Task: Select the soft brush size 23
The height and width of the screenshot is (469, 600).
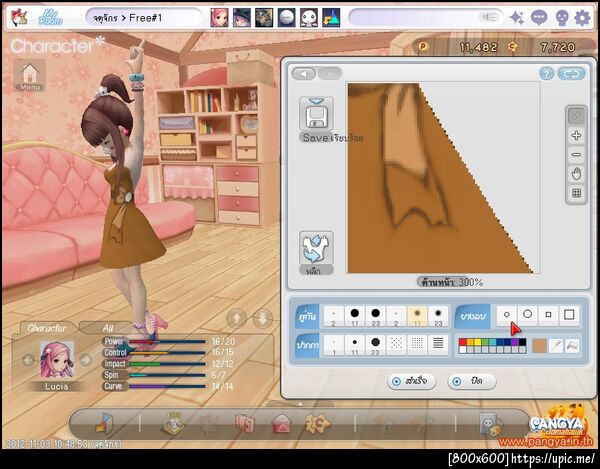Action: click(438, 316)
